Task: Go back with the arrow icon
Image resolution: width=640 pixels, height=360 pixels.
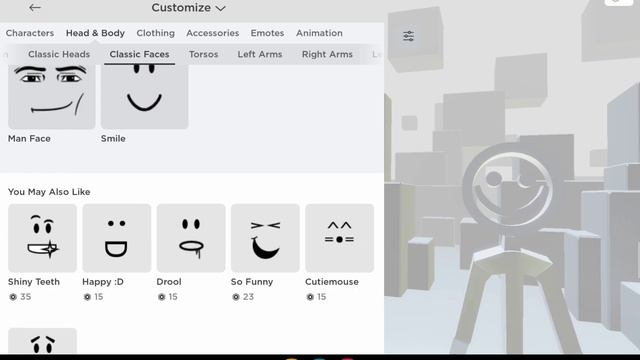Action: pyautogui.click(x=35, y=7)
